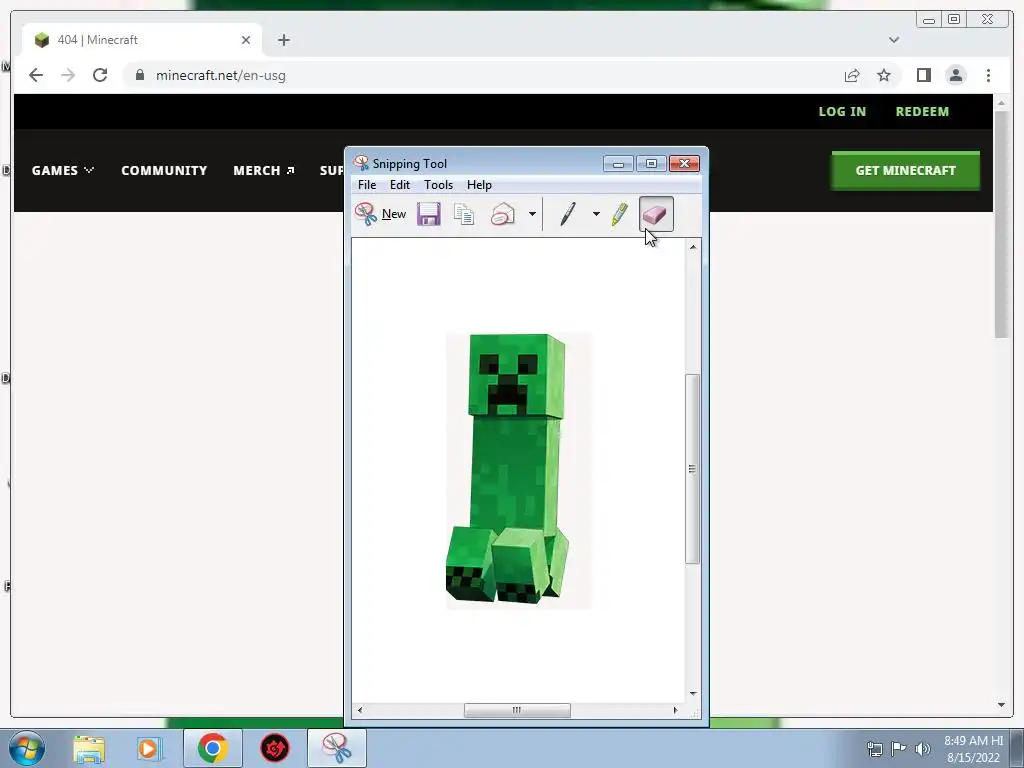This screenshot has height=768, width=1024.
Task: Click the lock icon in address bar
Action: tap(139, 75)
